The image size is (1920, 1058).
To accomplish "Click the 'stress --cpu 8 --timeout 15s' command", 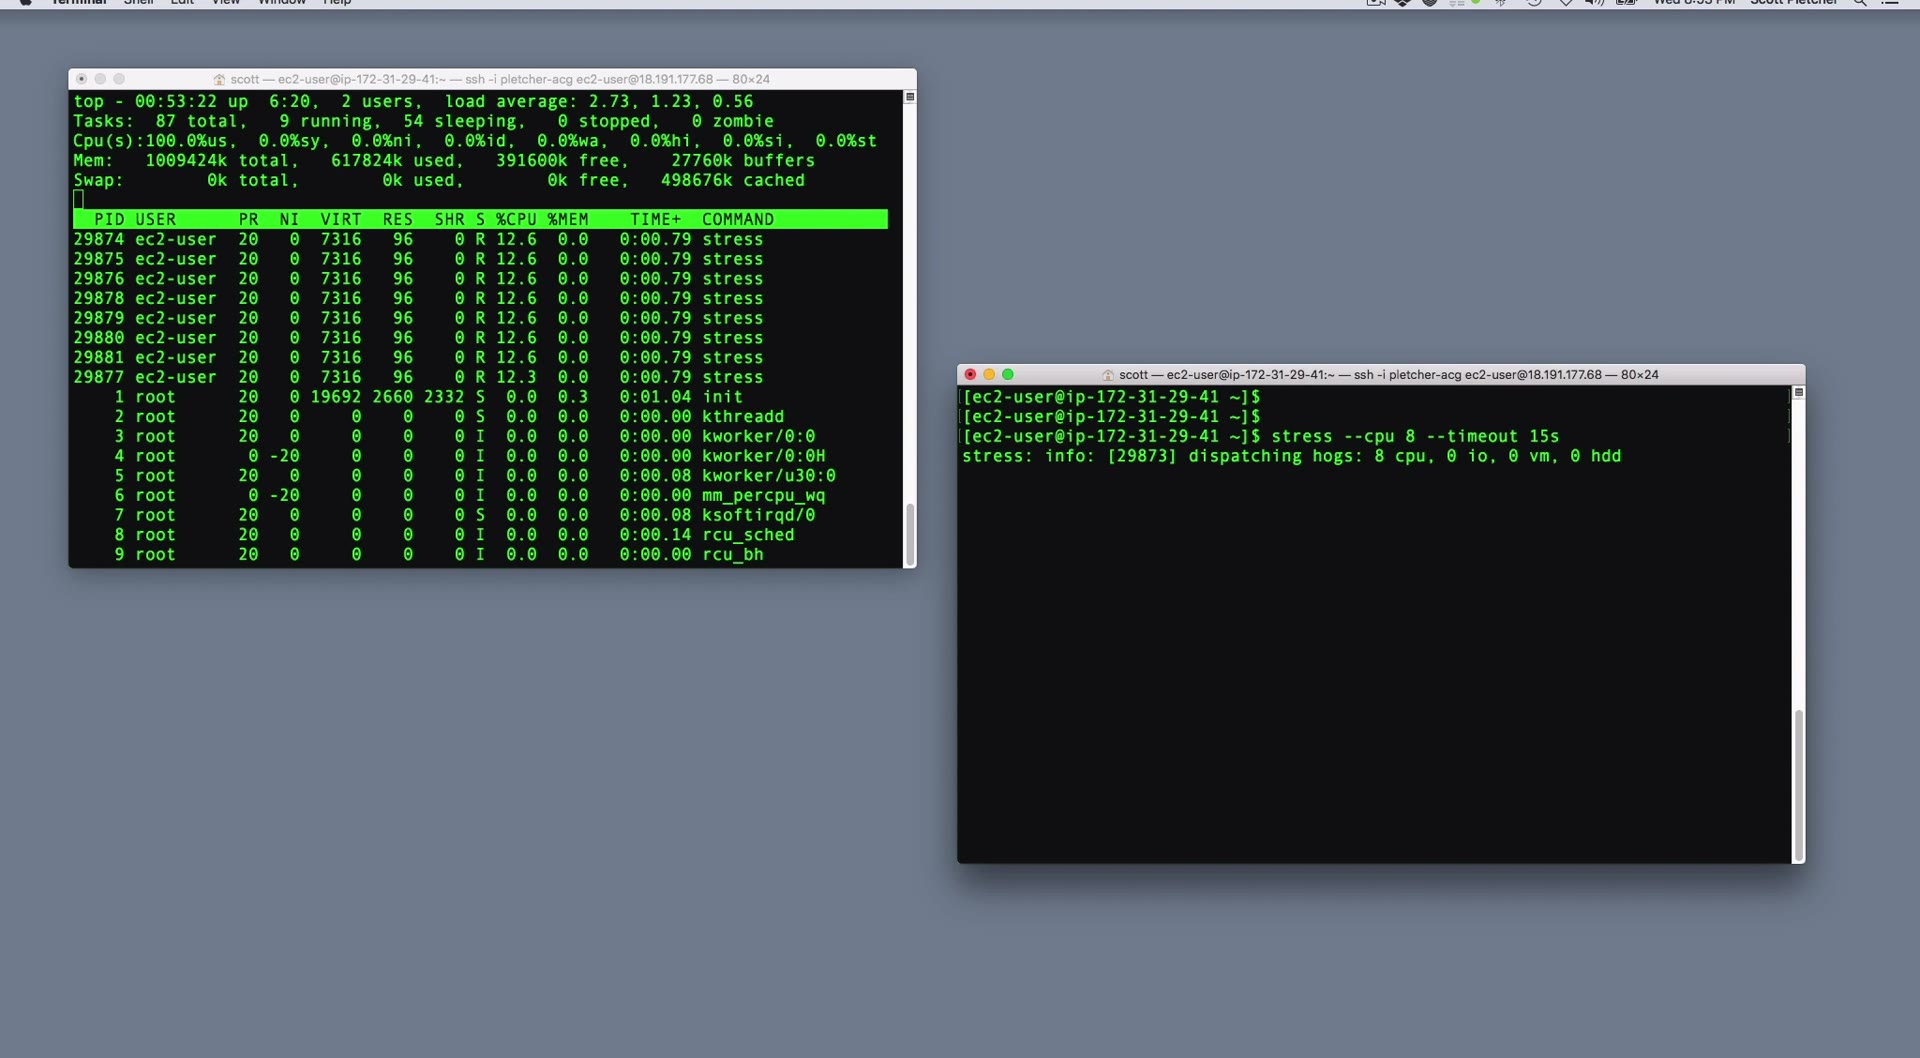I will pos(1415,437).
